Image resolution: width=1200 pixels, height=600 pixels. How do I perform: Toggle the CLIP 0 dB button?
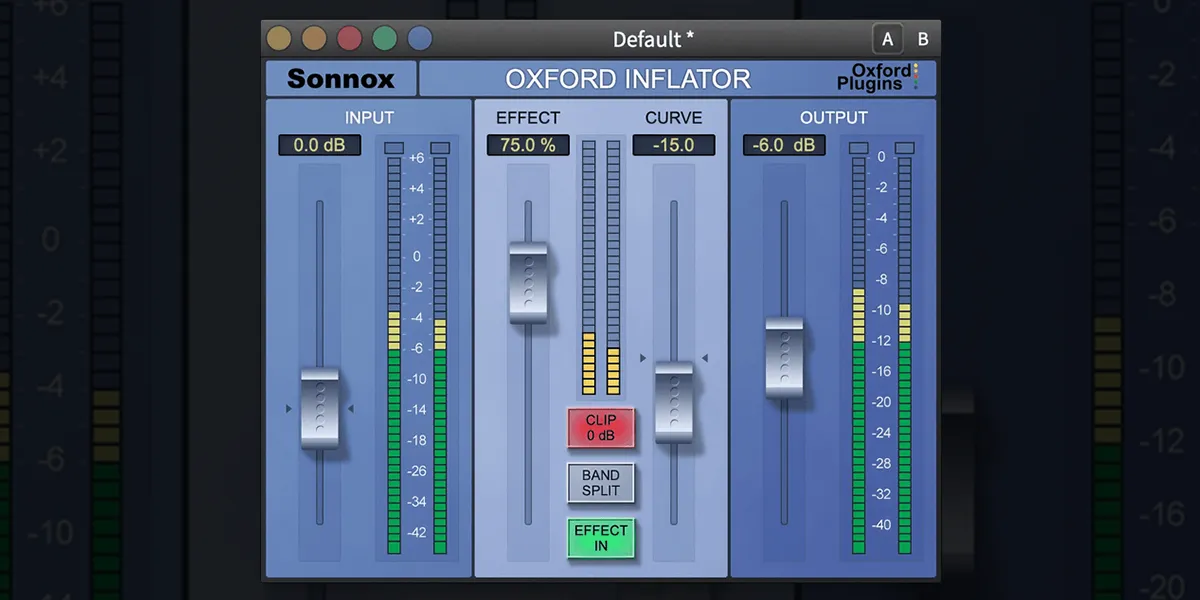coord(601,428)
